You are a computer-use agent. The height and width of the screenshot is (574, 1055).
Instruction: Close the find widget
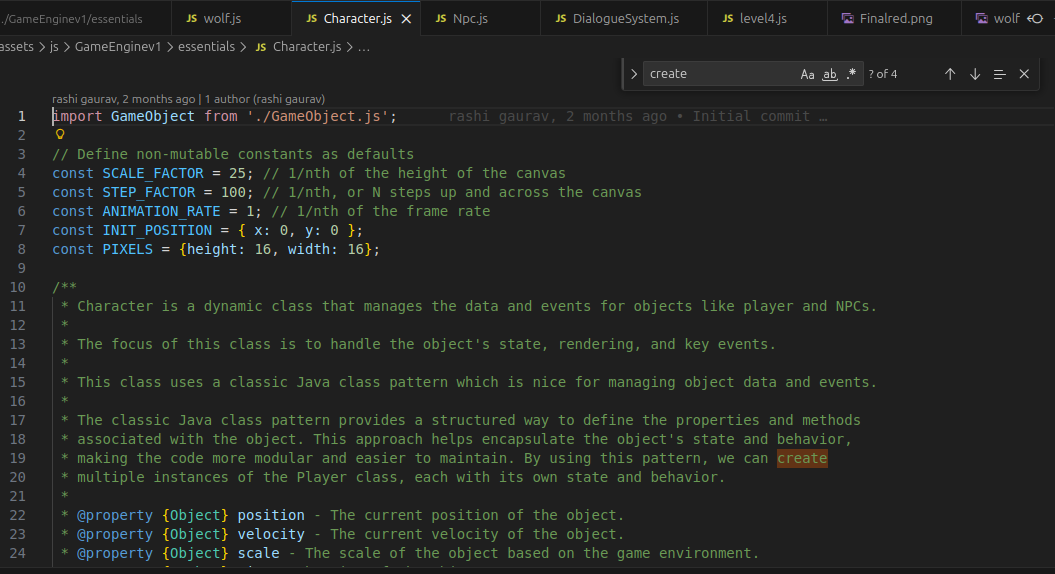1024,74
